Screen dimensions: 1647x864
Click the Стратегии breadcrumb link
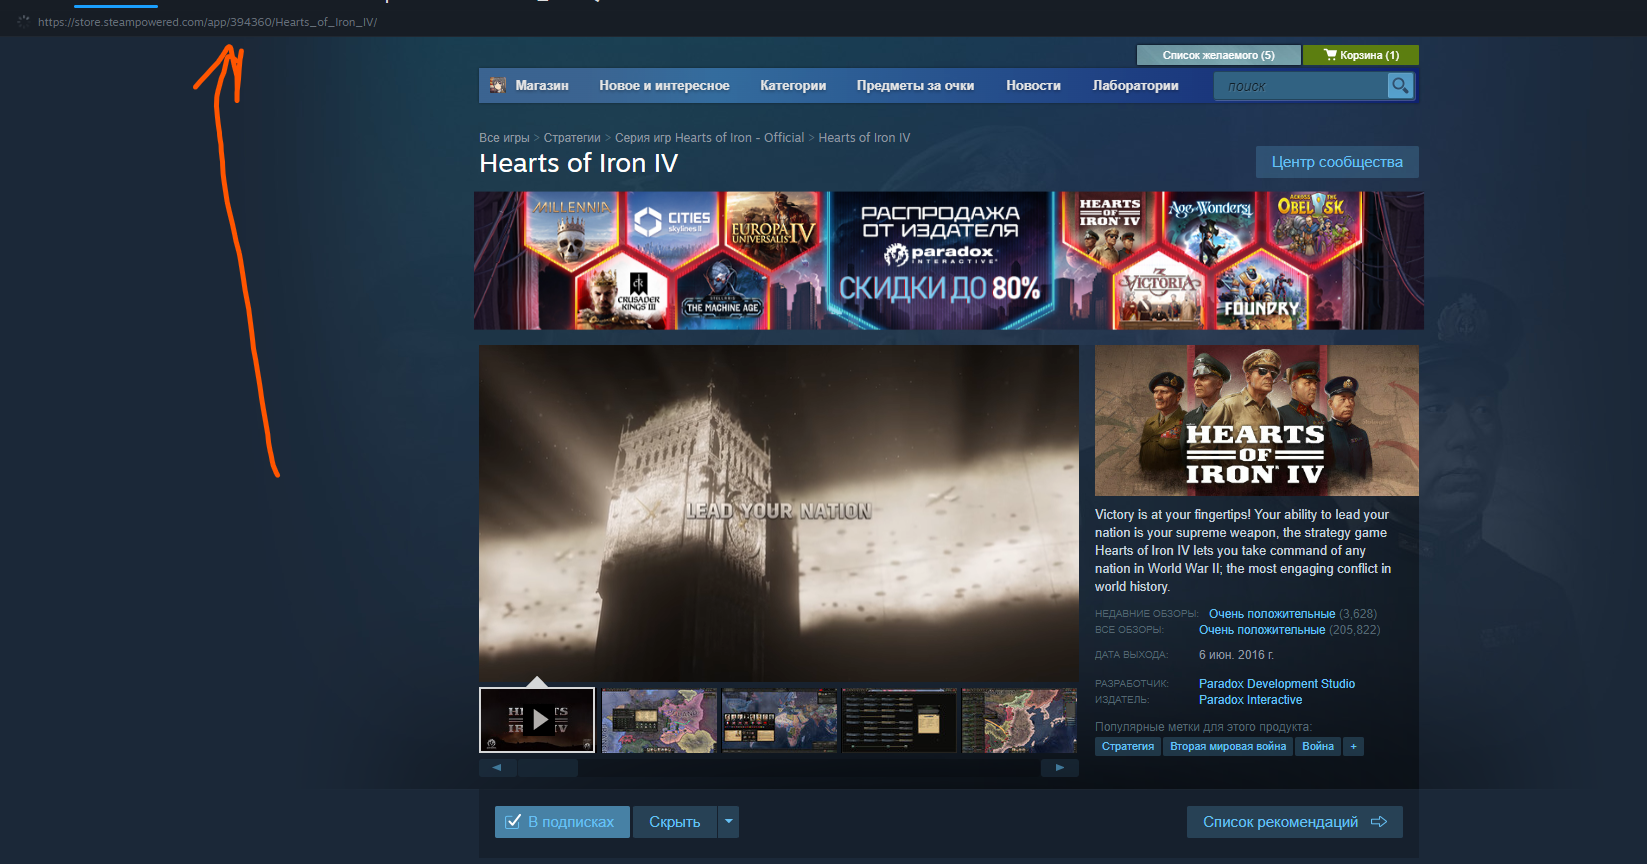pyautogui.click(x=572, y=138)
